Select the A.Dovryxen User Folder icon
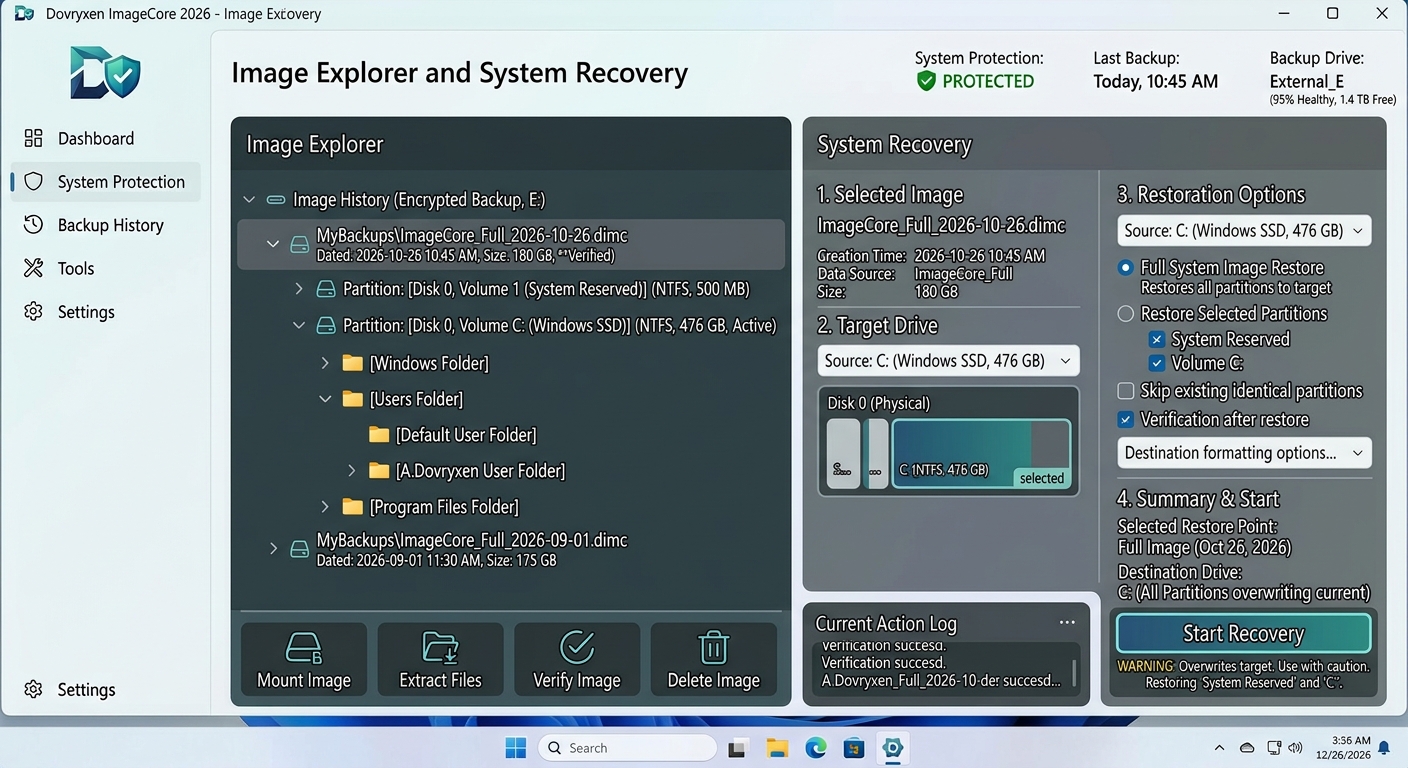Screen dimensions: 1408x768 click(378, 470)
